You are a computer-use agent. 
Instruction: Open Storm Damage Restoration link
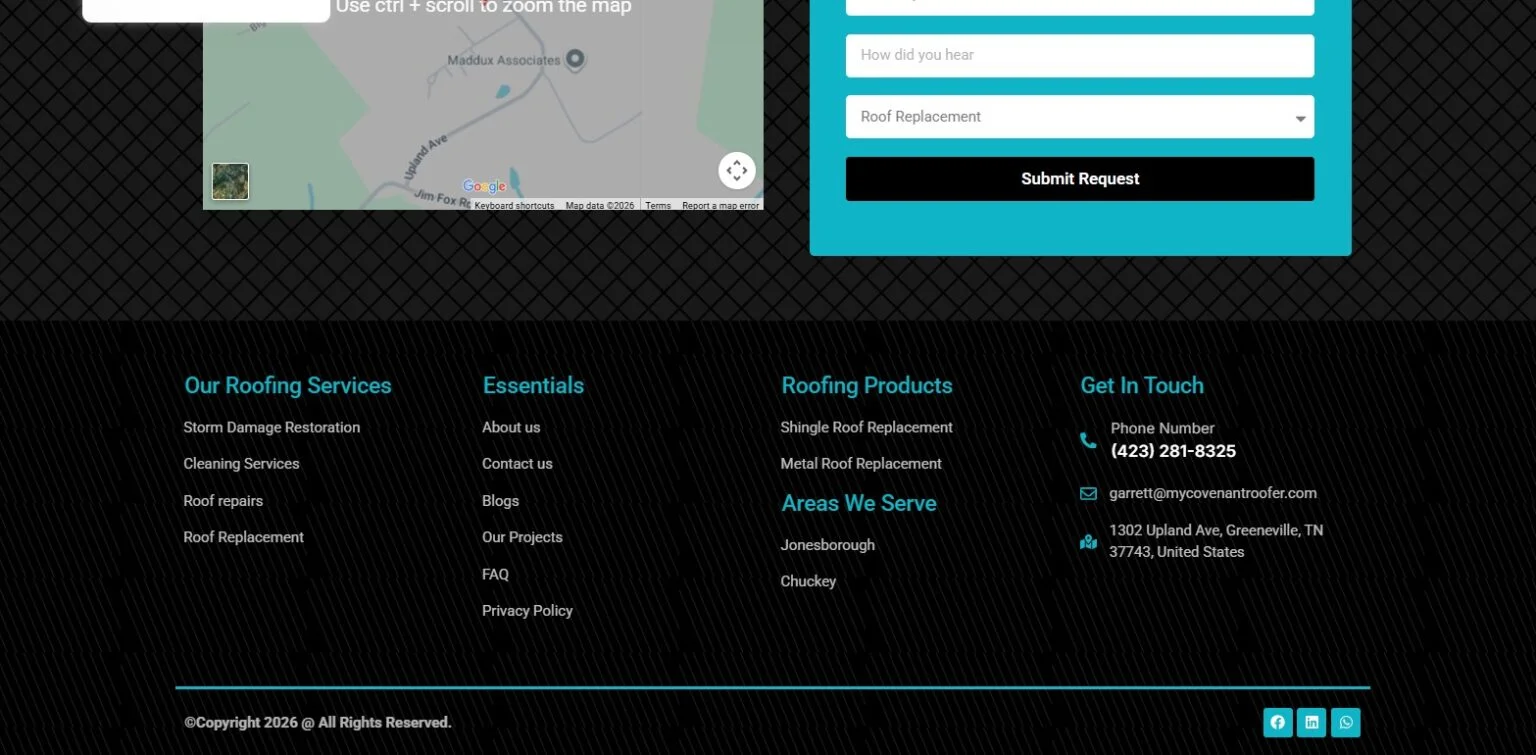(x=272, y=427)
